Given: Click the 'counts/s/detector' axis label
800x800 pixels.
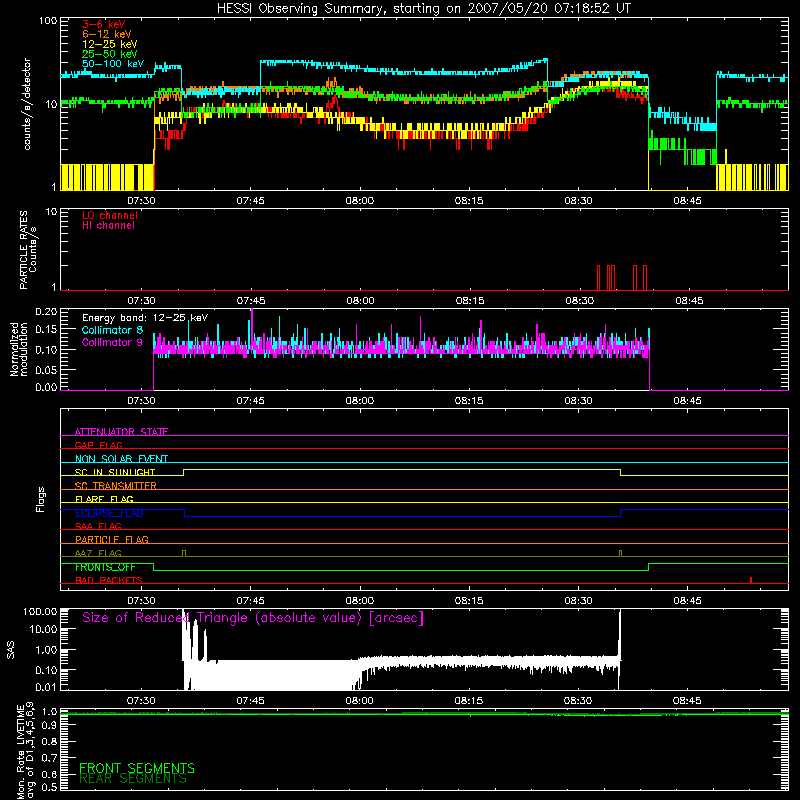Looking at the screenshot, I should tap(27, 104).
